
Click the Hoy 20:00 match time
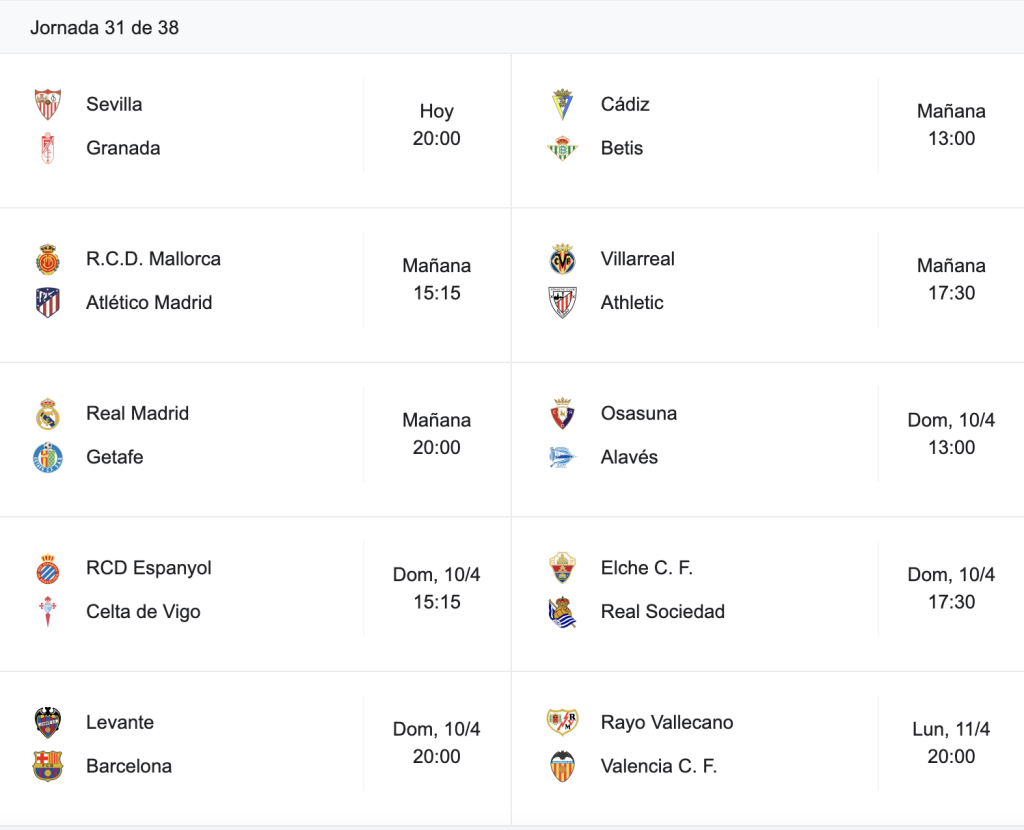(x=436, y=125)
